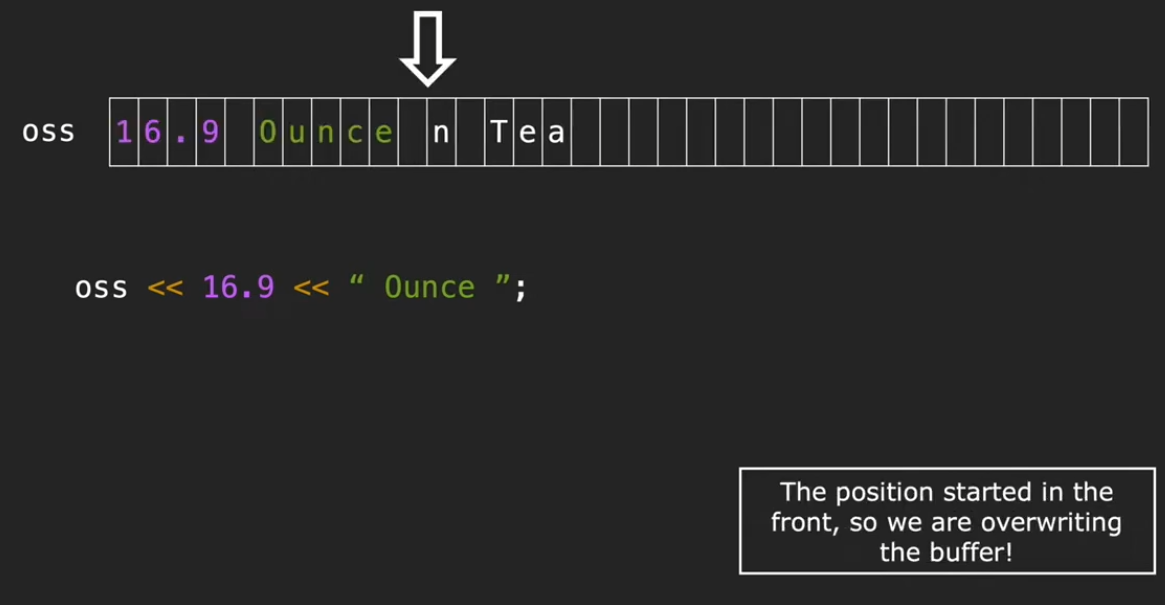Image resolution: width=1165 pixels, height=605 pixels.
Task: Click the buffer cell containing "9"
Action: pyautogui.click(x=211, y=132)
